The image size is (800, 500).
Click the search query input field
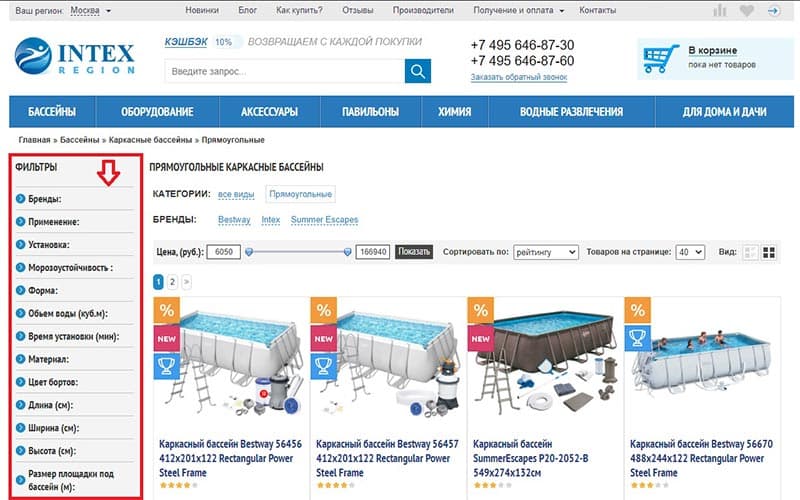pos(284,71)
